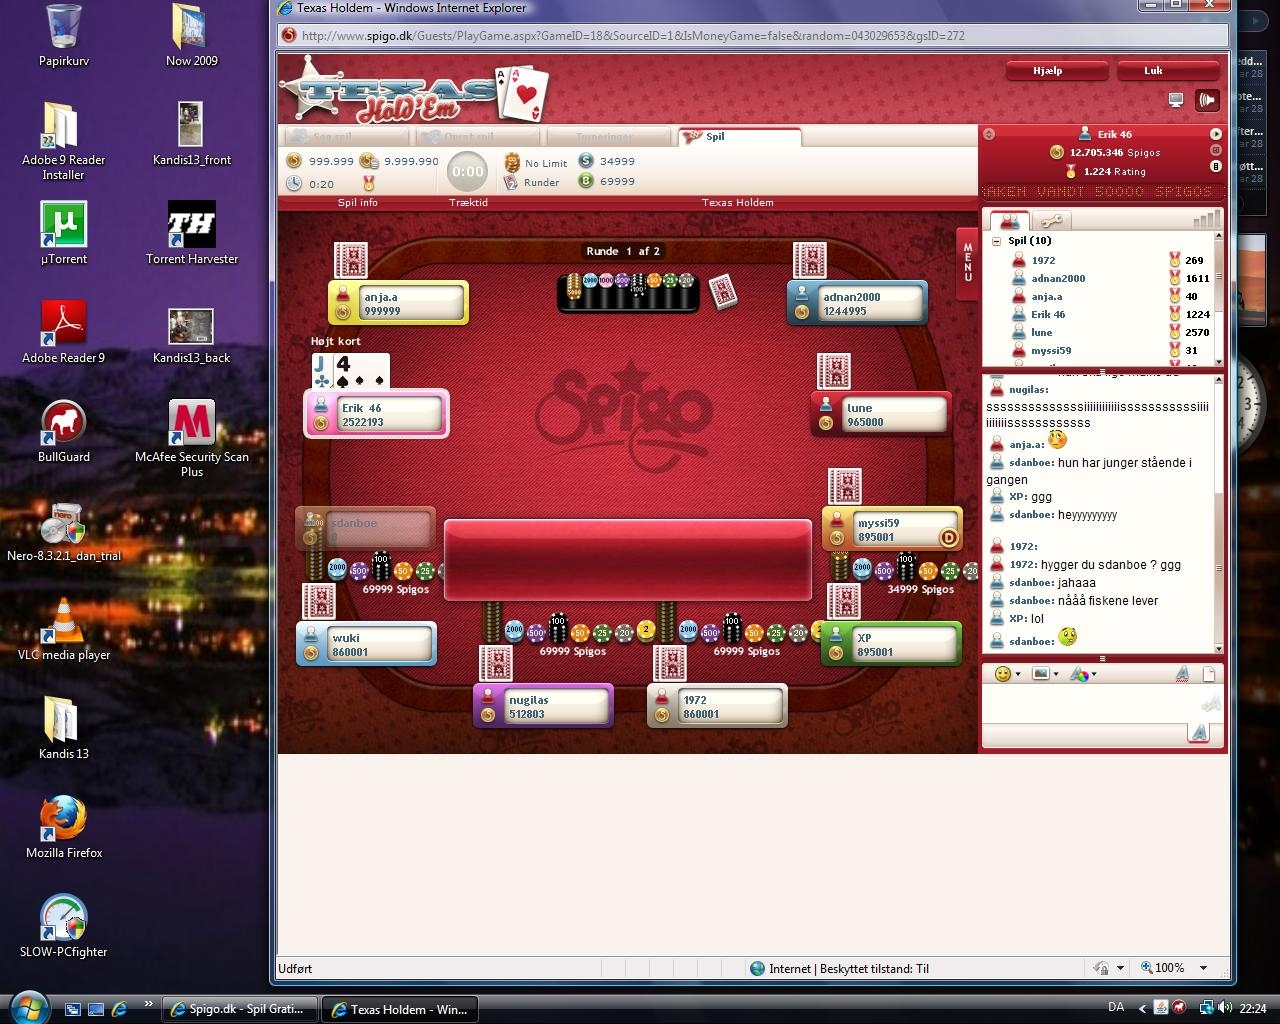The height and width of the screenshot is (1024, 1280).
Task: Switch to the players list tab
Action: [1010, 221]
